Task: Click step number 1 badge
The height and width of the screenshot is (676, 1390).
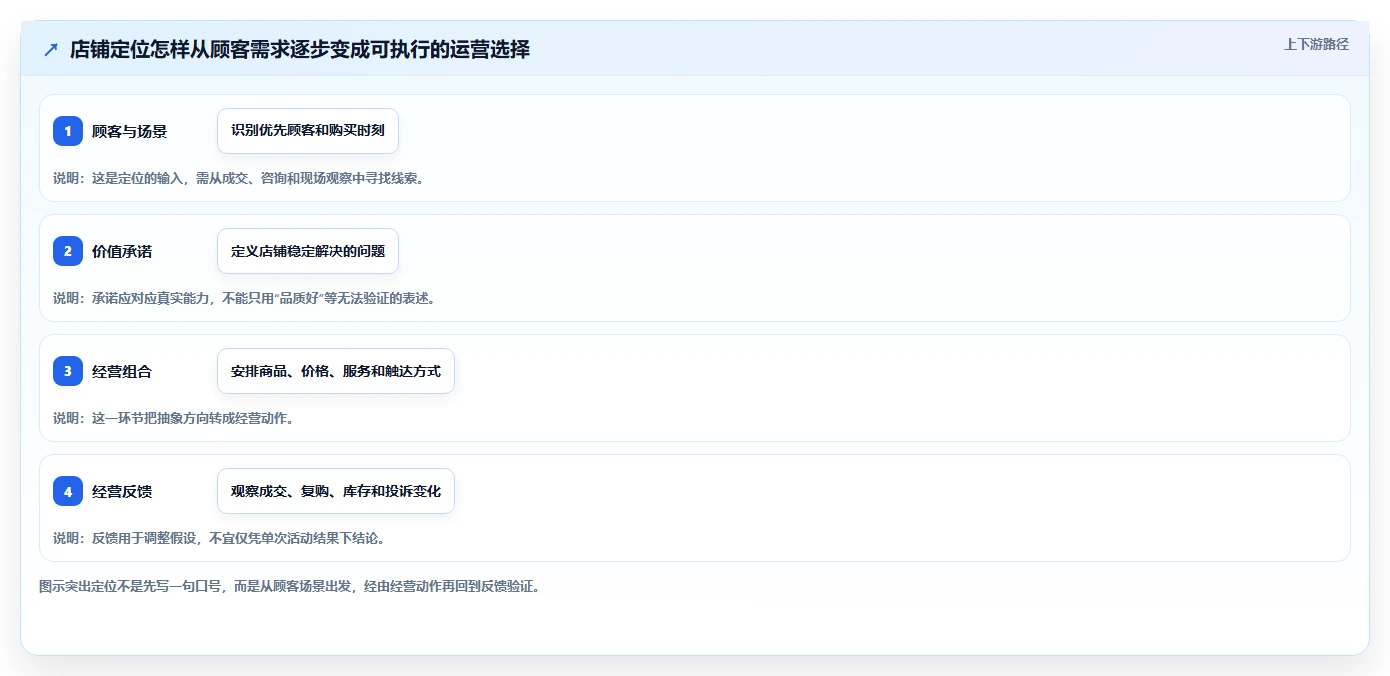Action: click(x=68, y=131)
